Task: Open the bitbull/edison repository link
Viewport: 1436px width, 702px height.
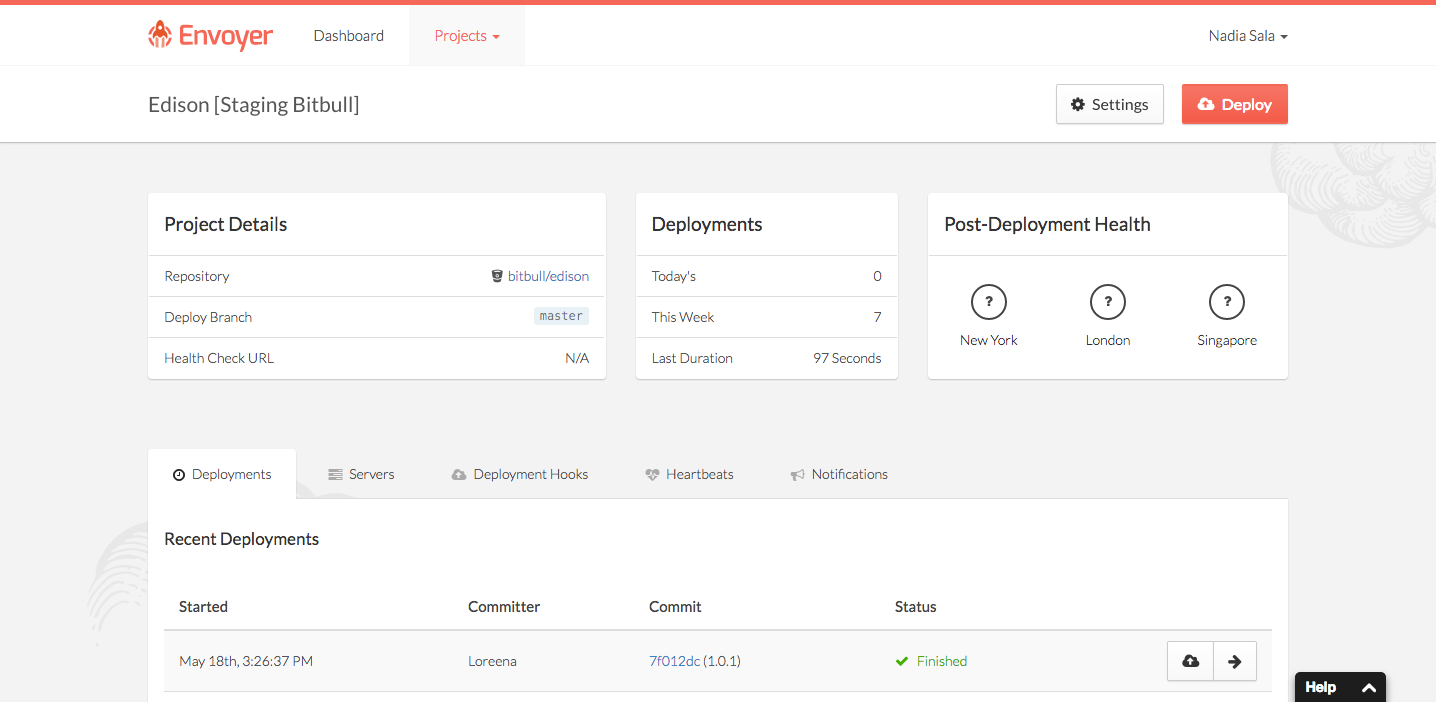Action: 548,276
